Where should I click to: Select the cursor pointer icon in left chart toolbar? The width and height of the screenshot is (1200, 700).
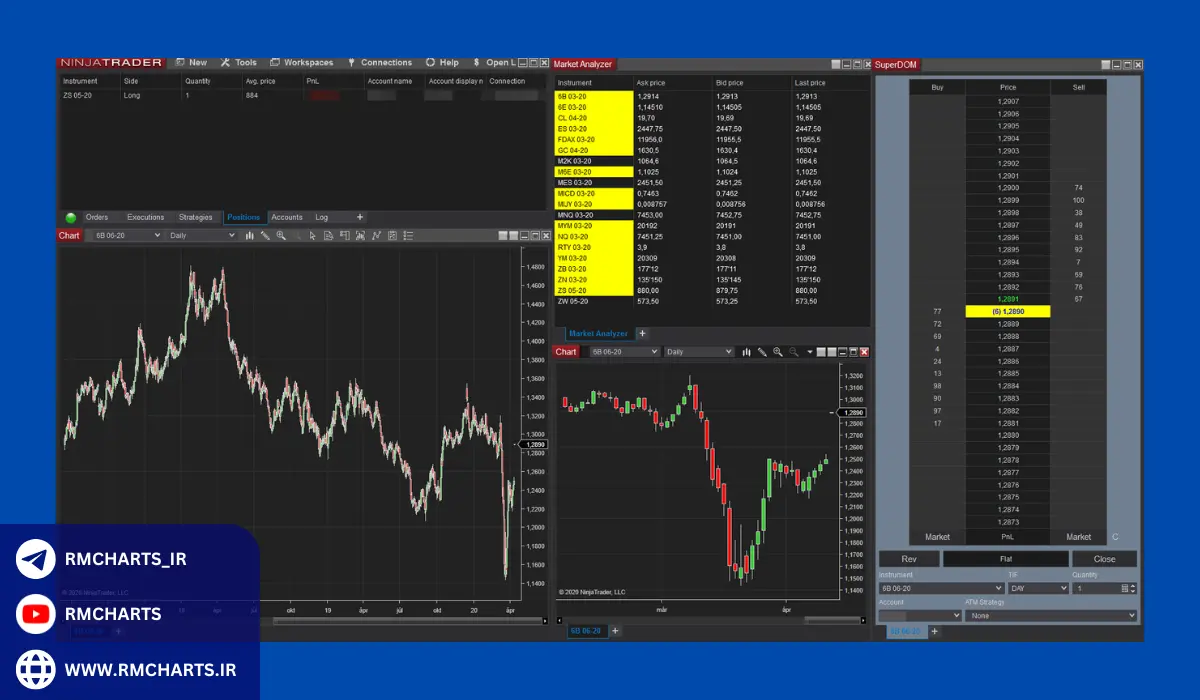[x=313, y=236]
